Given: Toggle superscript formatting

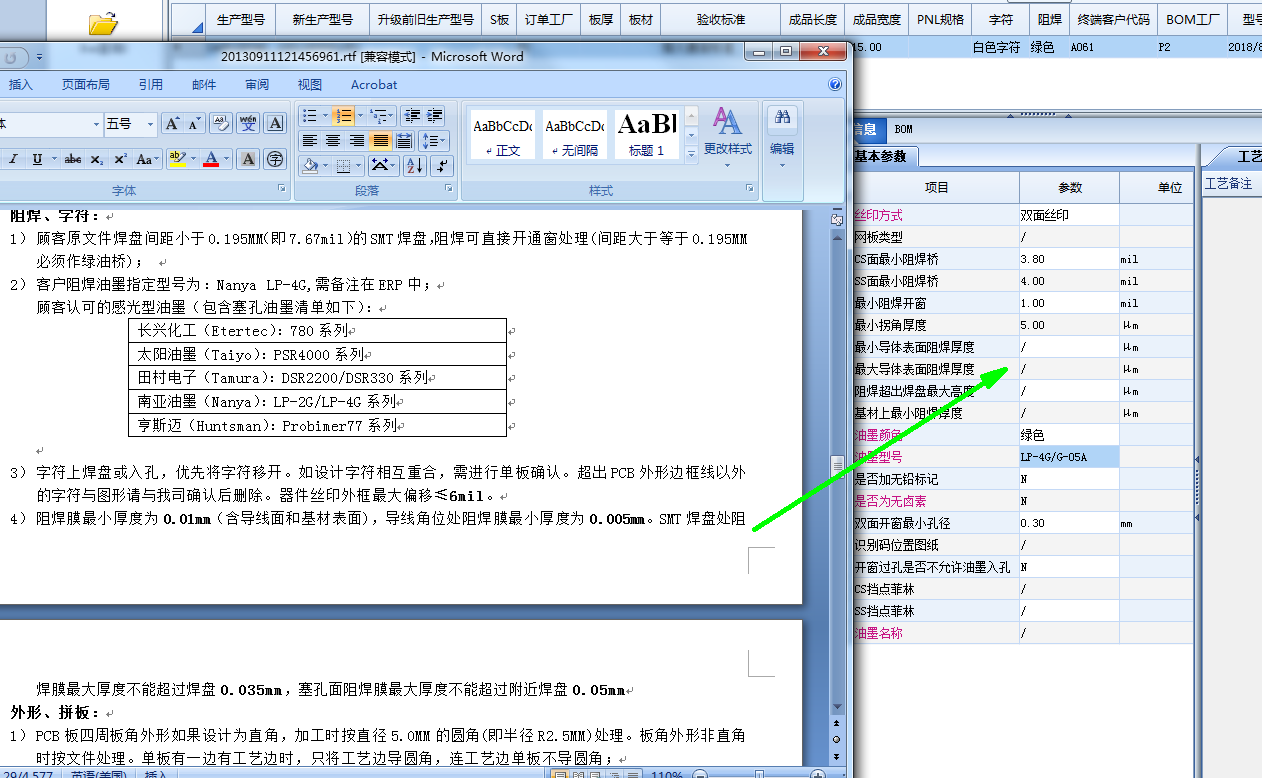Looking at the screenshot, I should pos(120,159).
